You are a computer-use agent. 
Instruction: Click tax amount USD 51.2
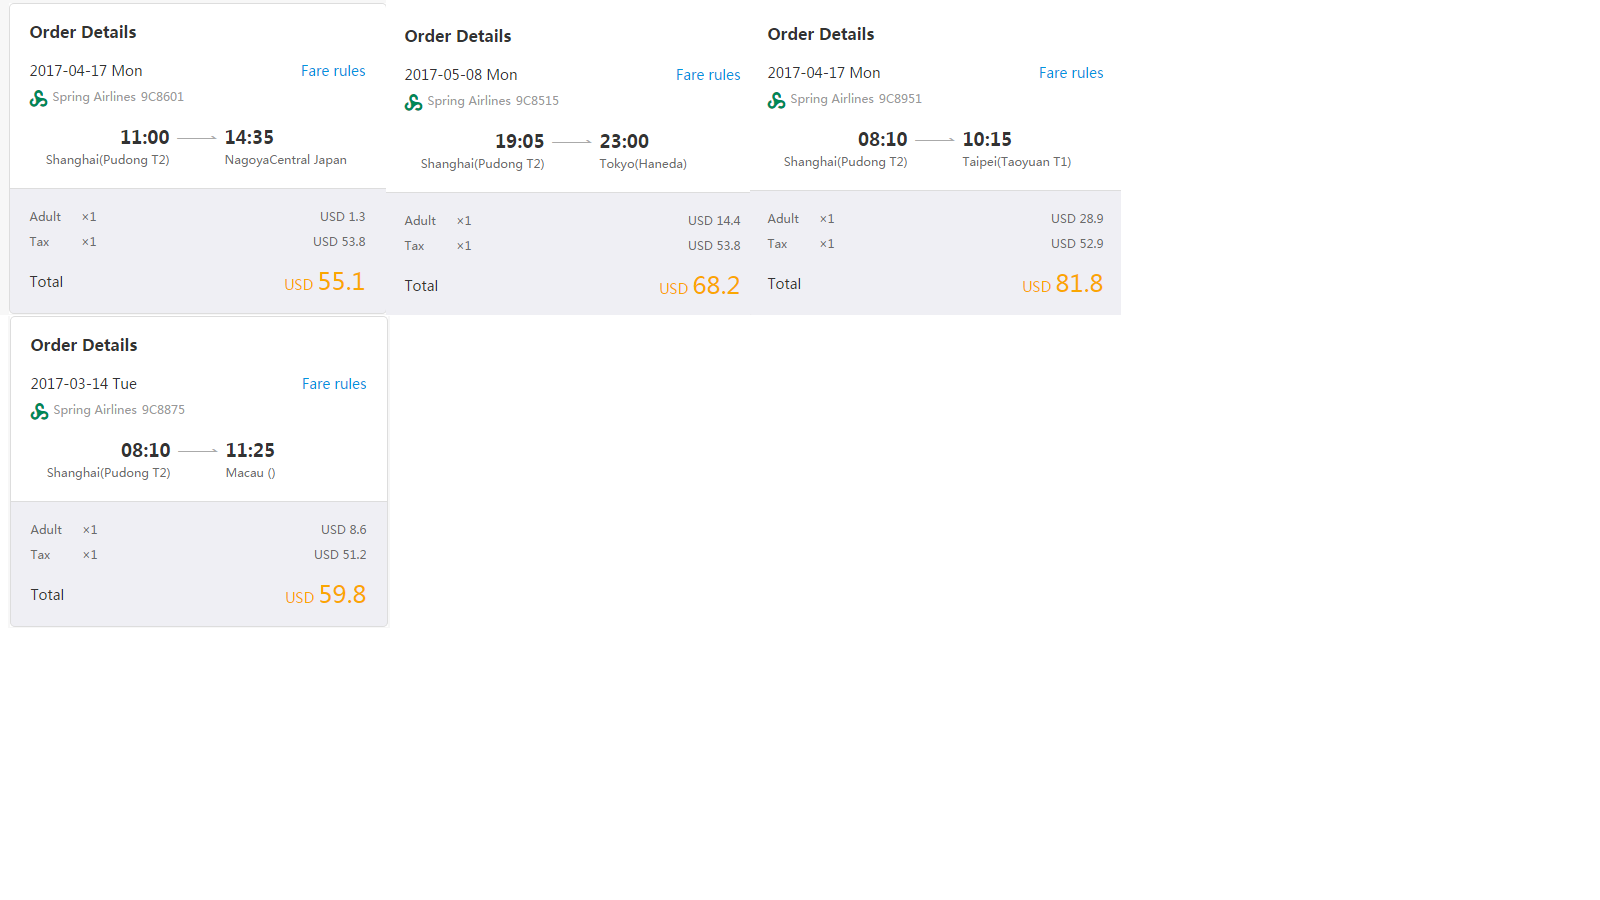[x=340, y=555]
